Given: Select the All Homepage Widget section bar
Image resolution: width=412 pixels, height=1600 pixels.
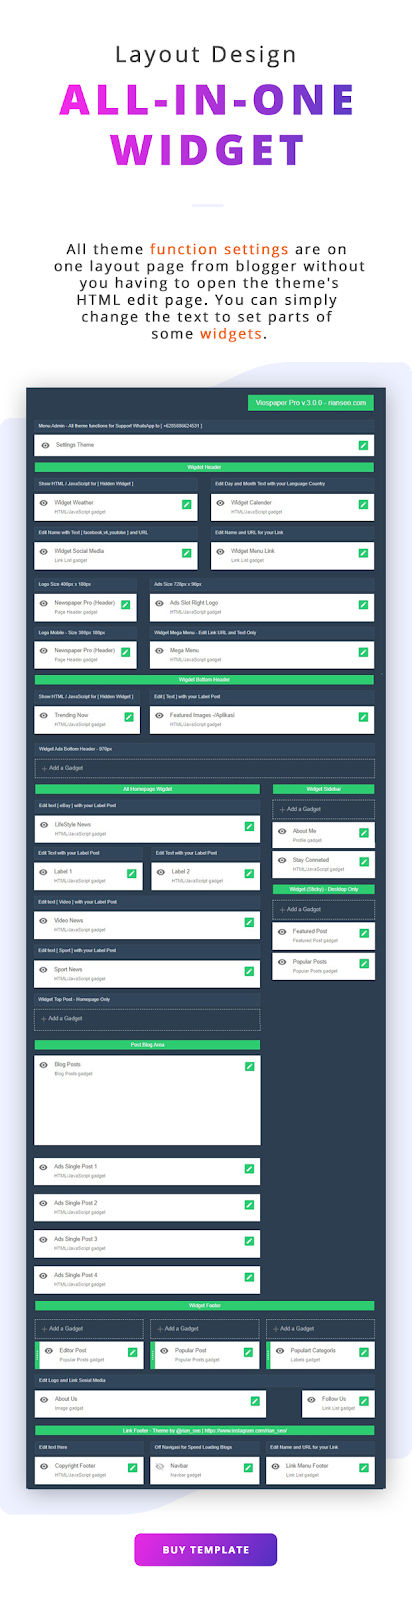Looking at the screenshot, I should coord(147,789).
